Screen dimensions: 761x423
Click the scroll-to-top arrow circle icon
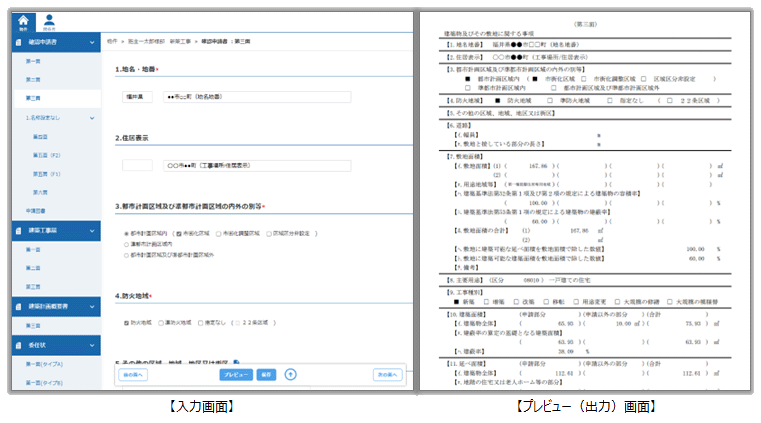pyautogui.click(x=291, y=374)
